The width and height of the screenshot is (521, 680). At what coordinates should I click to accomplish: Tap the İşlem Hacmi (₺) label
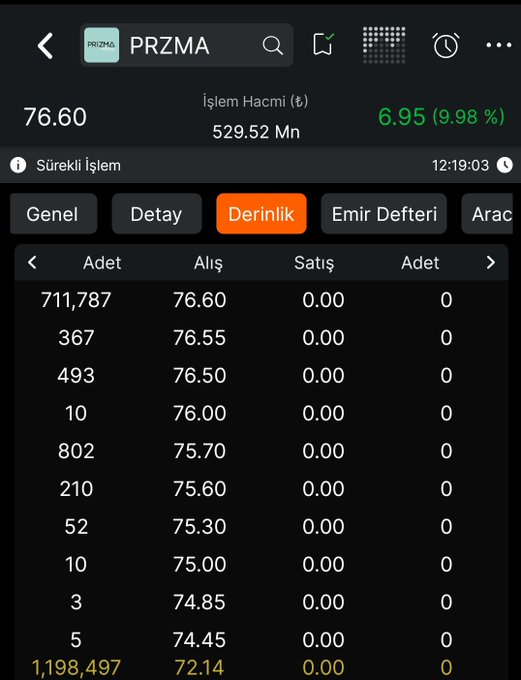(256, 101)
